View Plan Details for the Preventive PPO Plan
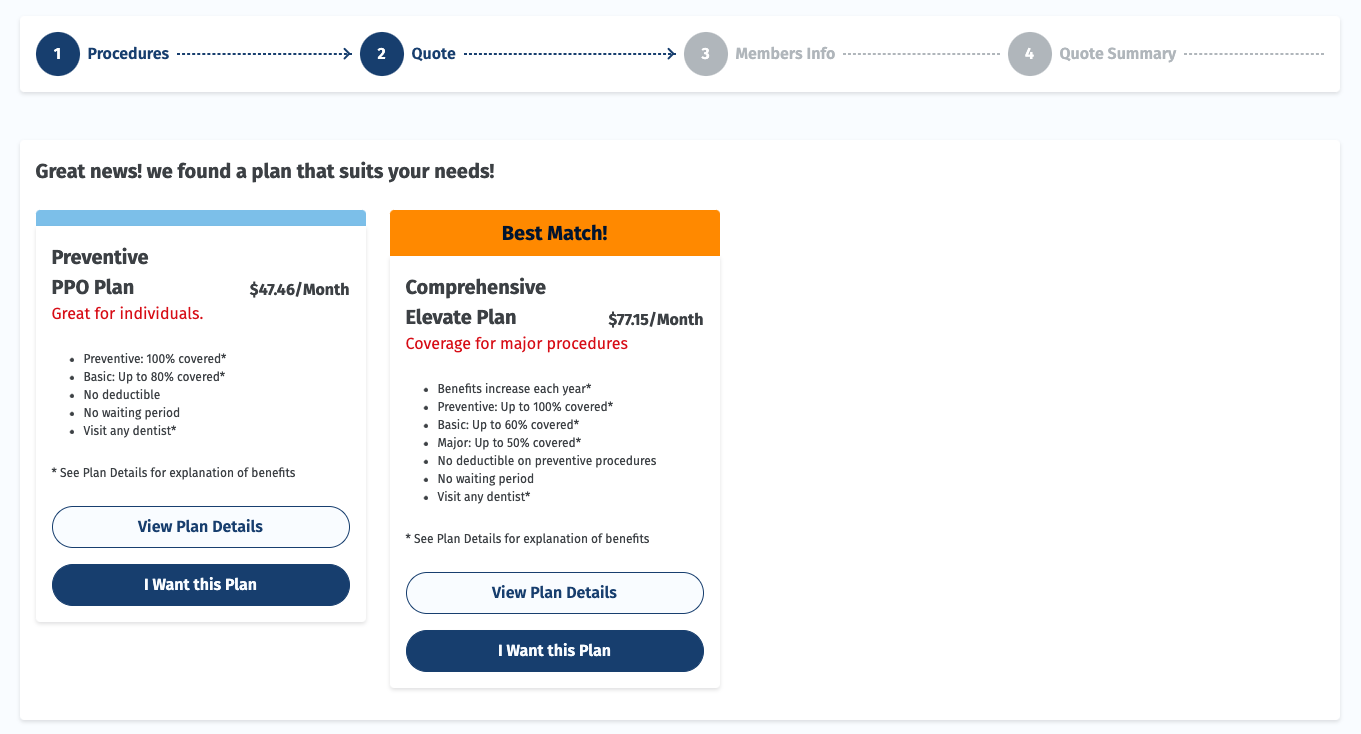This screenshot has height=734, width=1361. (x=200, y=527)
